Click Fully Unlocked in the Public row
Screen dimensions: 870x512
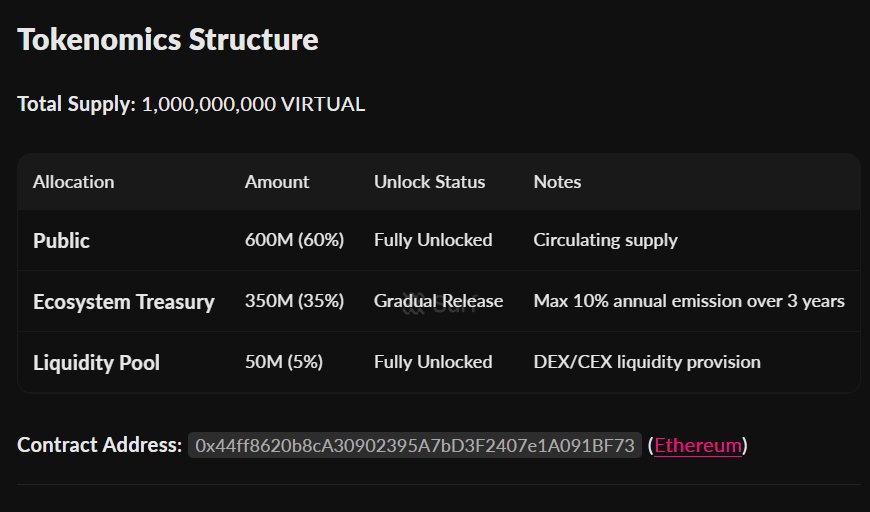[433, 240]
